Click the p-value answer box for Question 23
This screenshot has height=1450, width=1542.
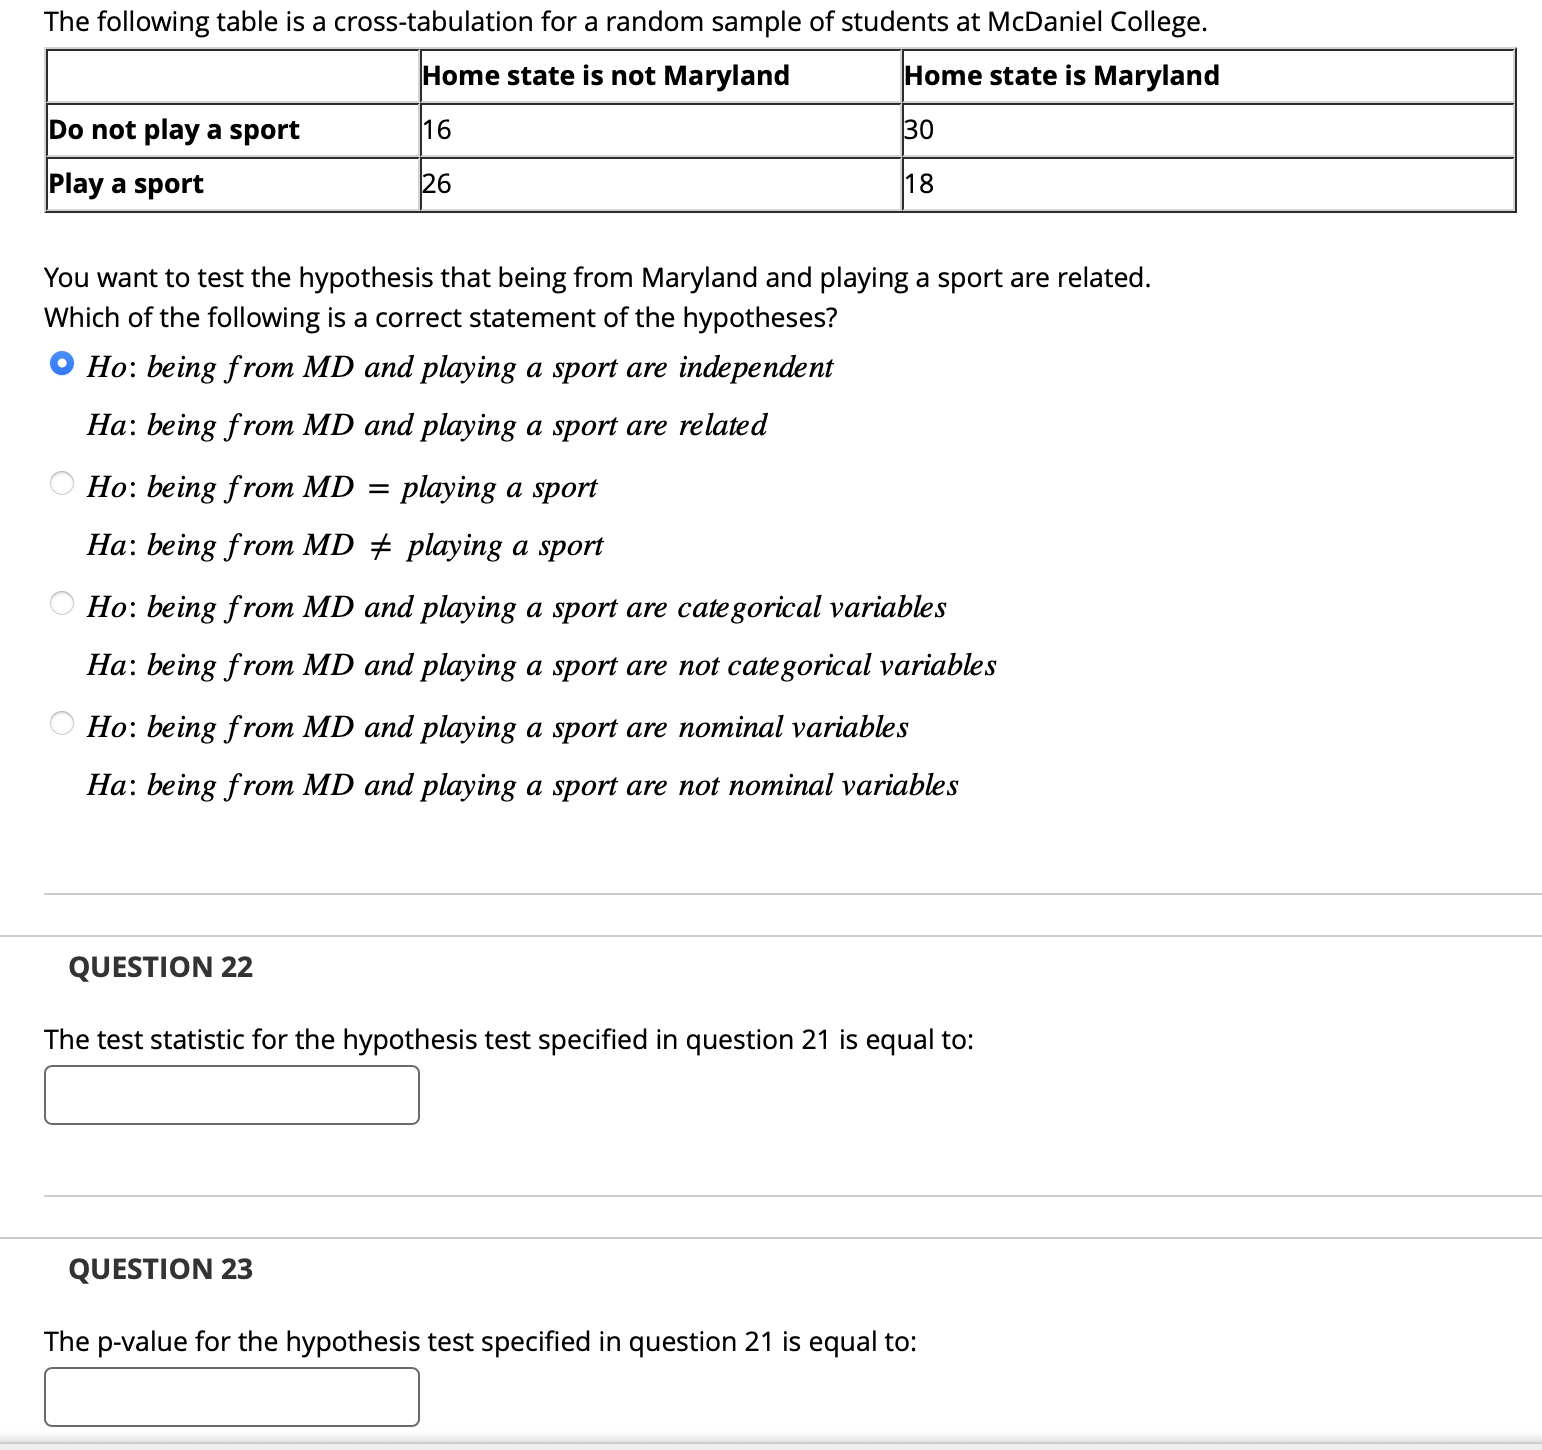(231, 1396)
